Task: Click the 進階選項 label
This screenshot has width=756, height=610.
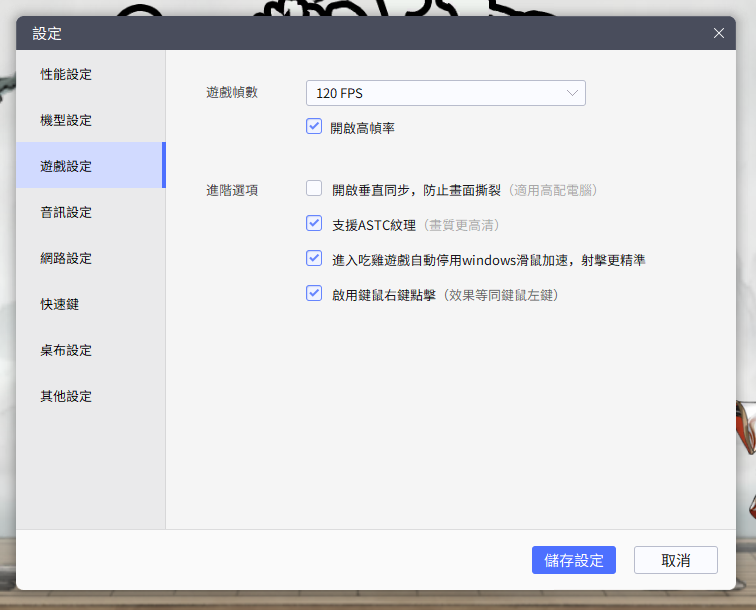Action: coord(232,190)
